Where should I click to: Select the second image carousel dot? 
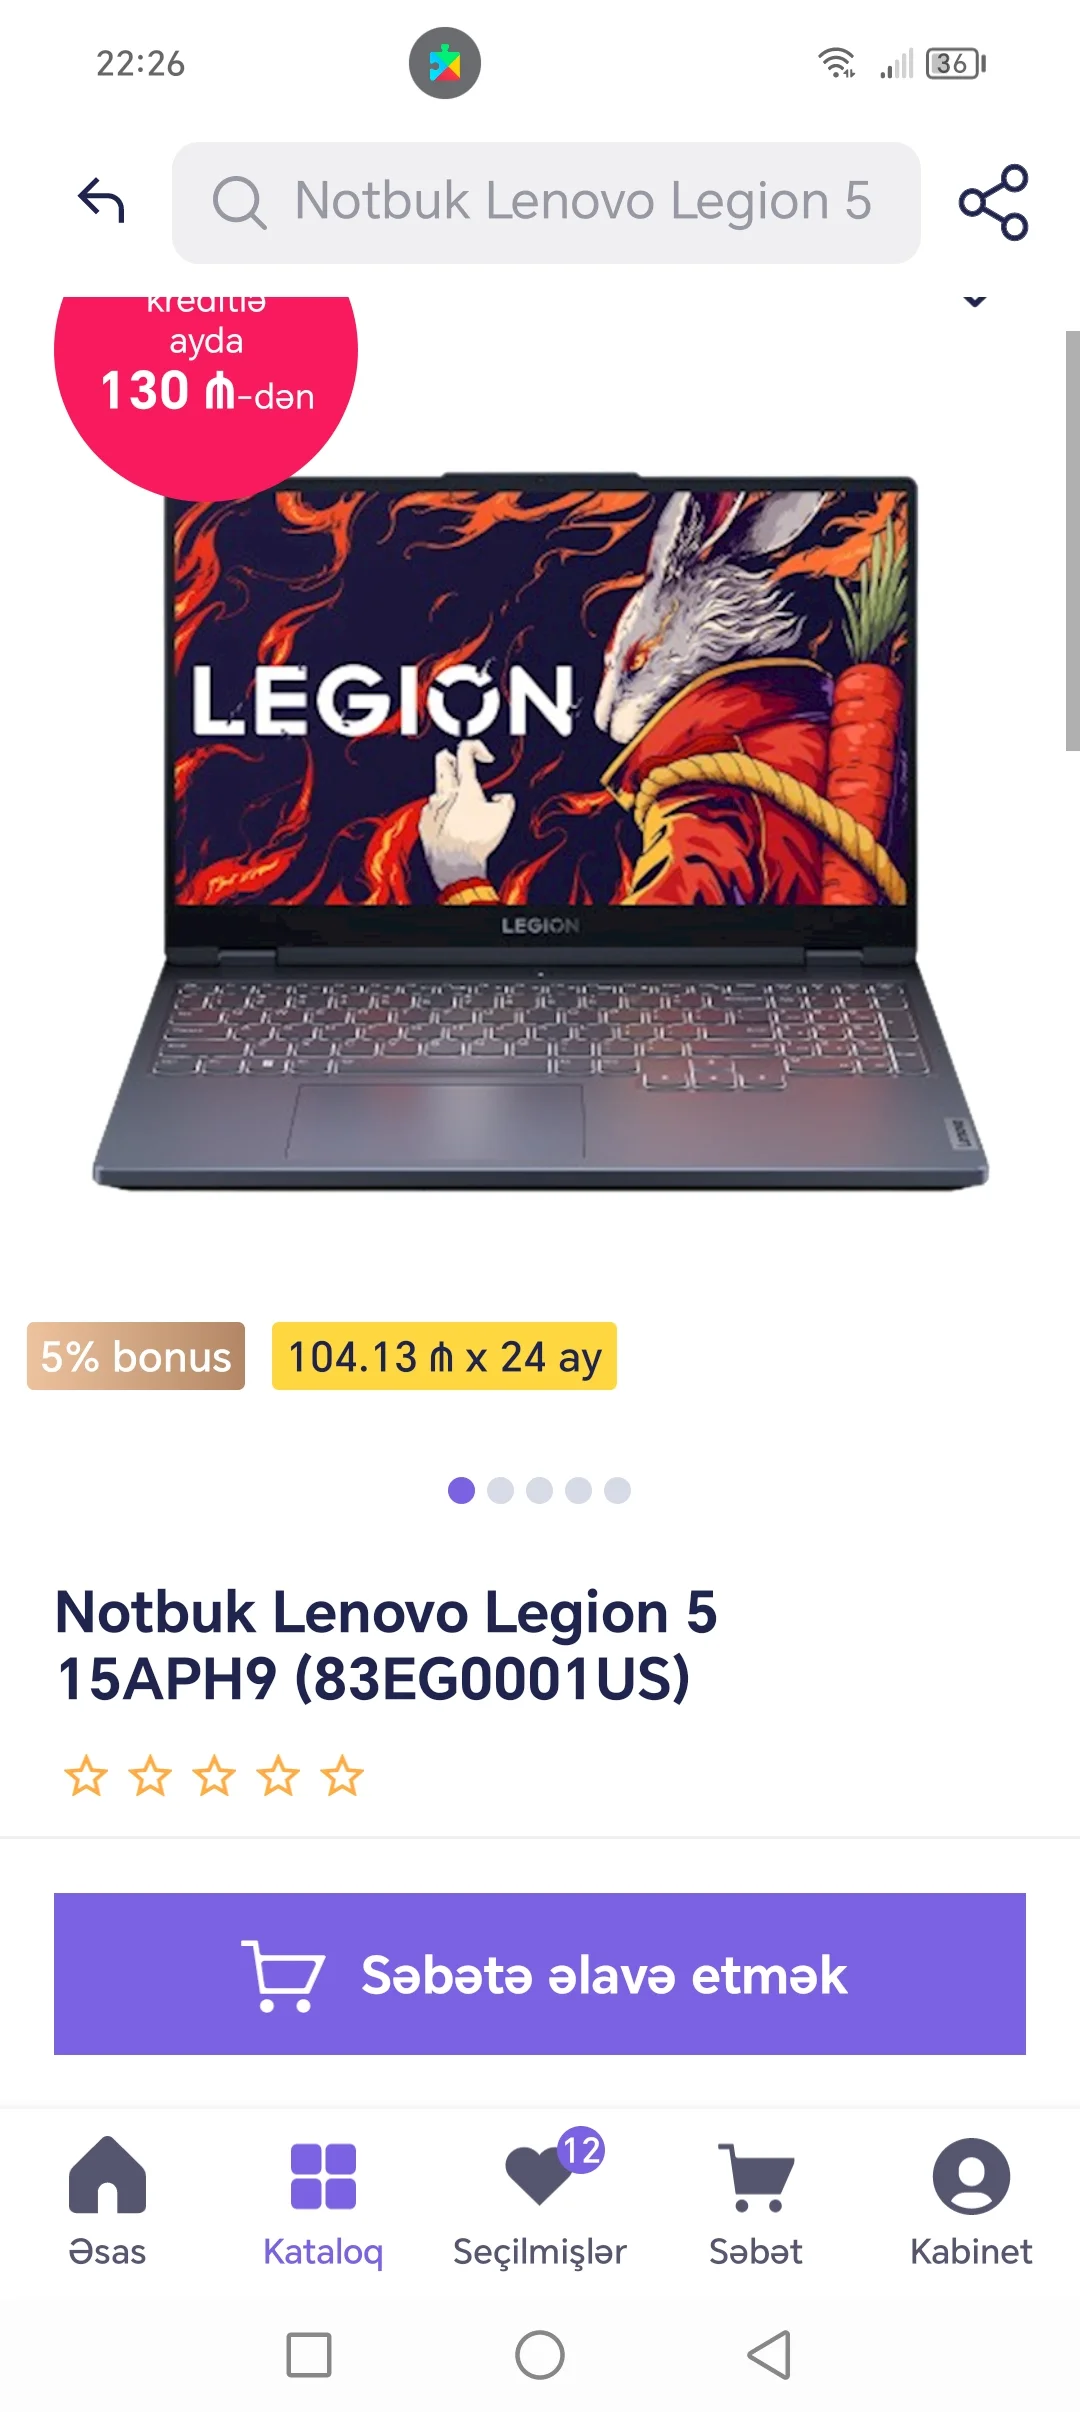coord(500,1490)
